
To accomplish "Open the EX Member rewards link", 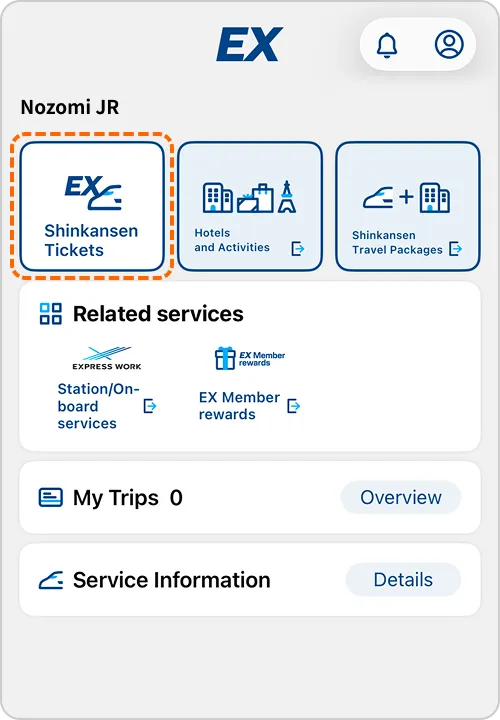I will (x=239, y=406).
